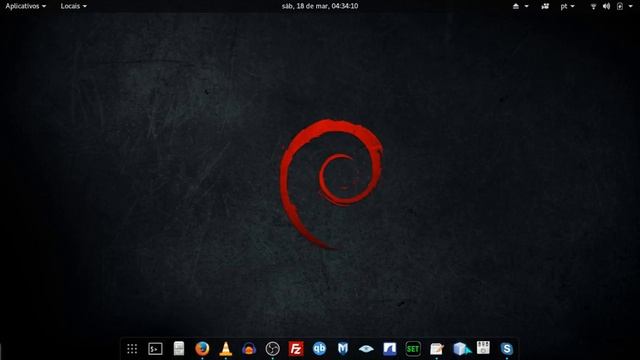The height and width of the screenshot is (360, 640).
Task: Open the Aplicativos menu
Action: 25,6
